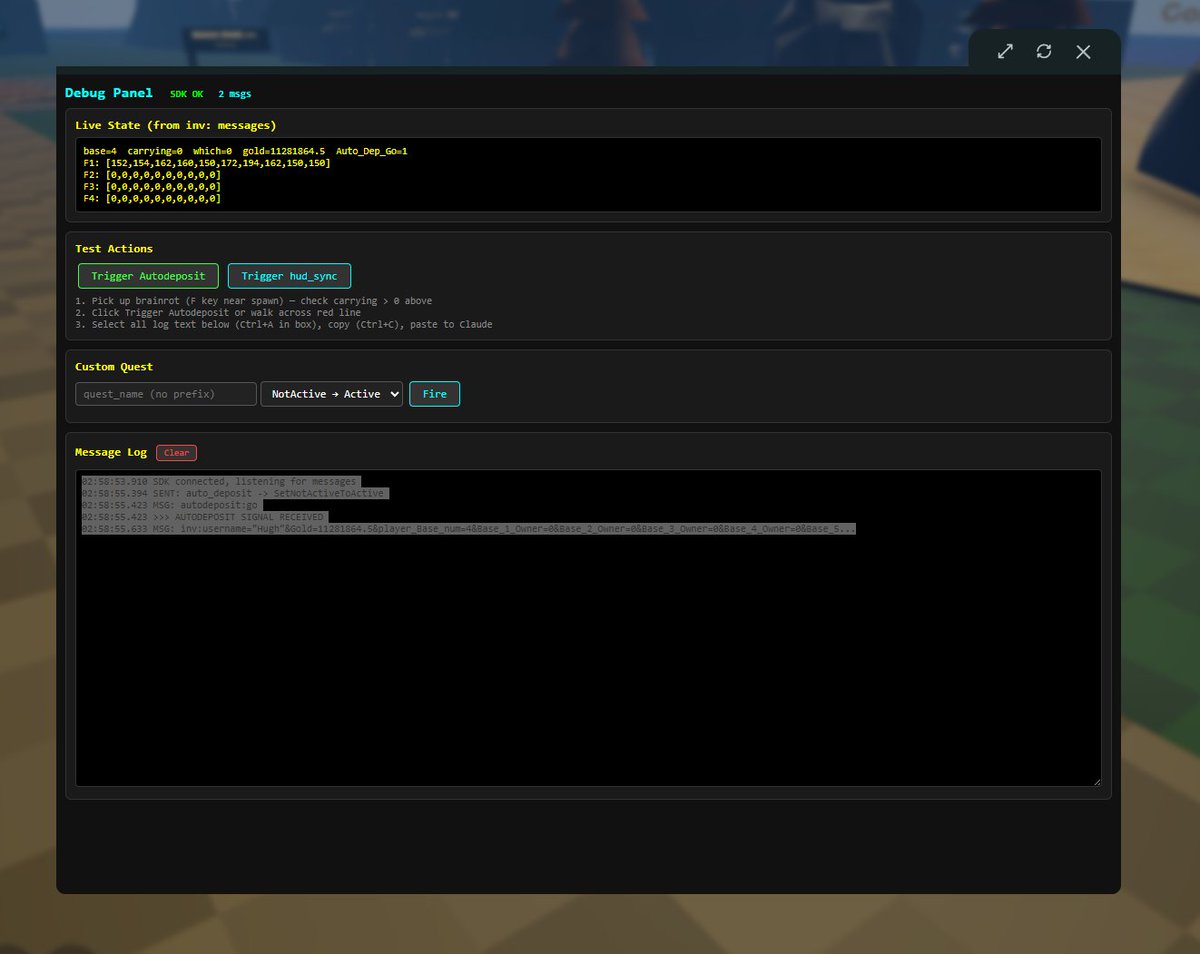Click the F4 array row in Live State
The height and width of the screenshot is (954, 1200).
tap(152, 199)
